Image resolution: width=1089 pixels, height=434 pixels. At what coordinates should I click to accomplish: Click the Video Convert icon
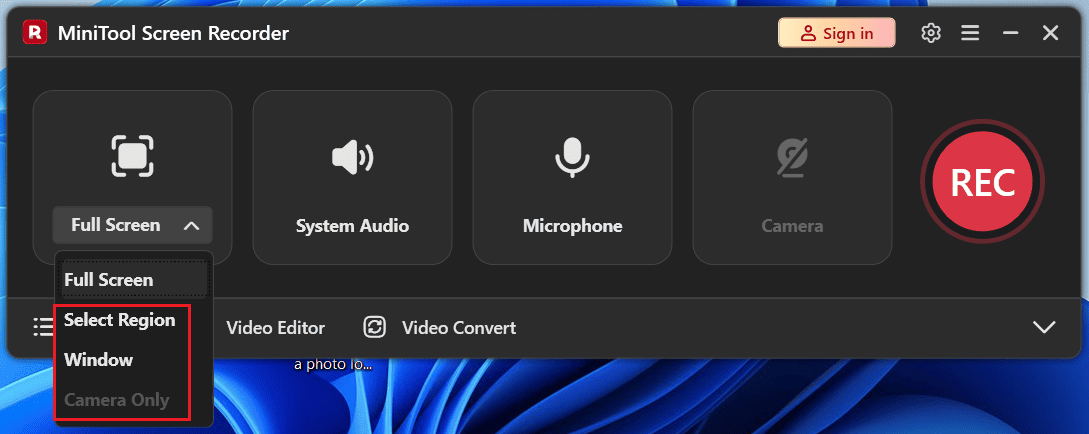pos(375,327)
